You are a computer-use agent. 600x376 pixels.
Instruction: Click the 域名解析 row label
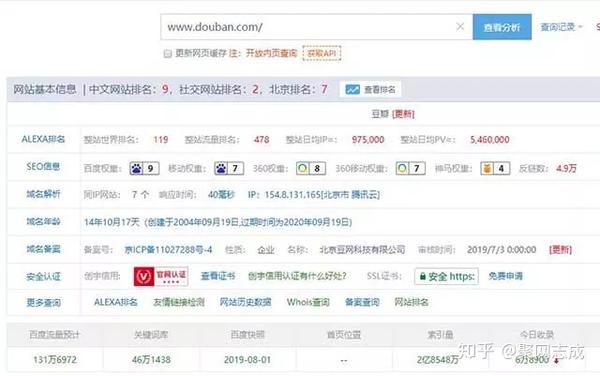click(43, 194)
